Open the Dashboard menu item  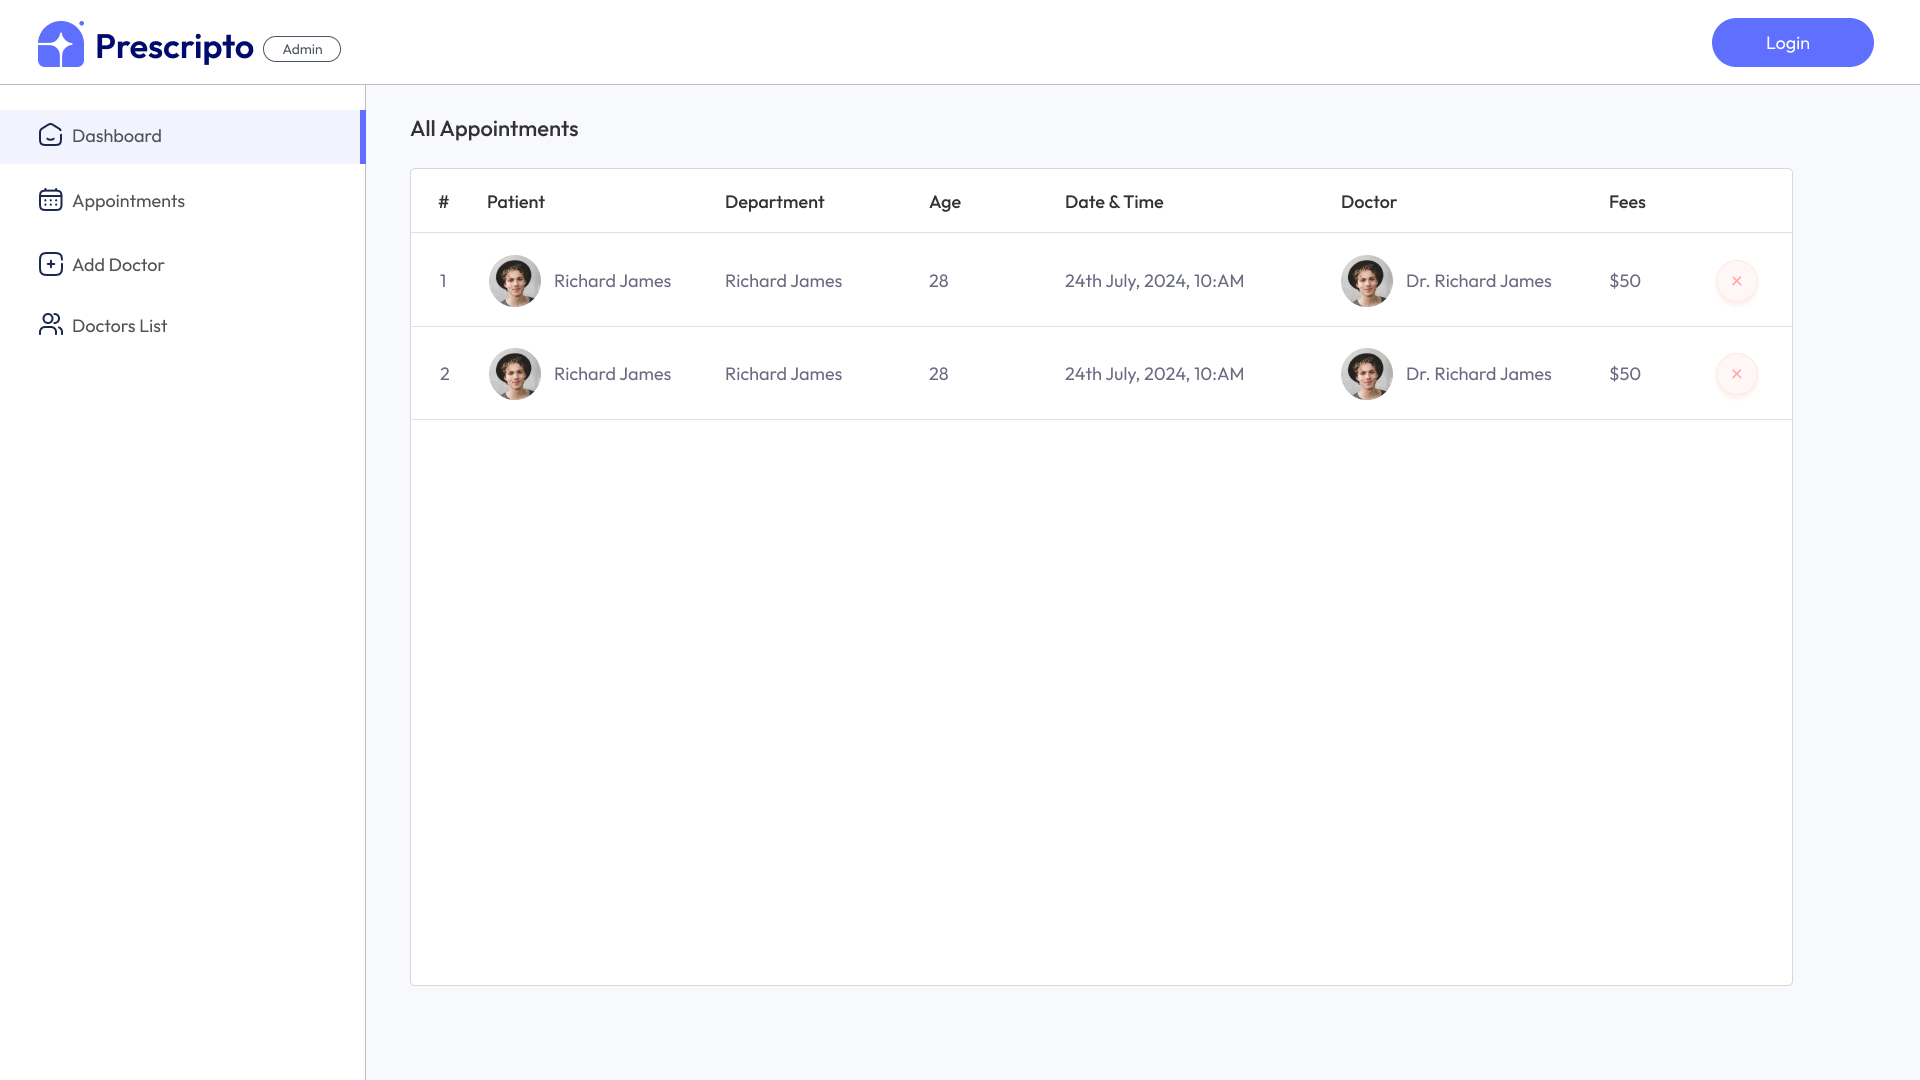click(117, 136)
